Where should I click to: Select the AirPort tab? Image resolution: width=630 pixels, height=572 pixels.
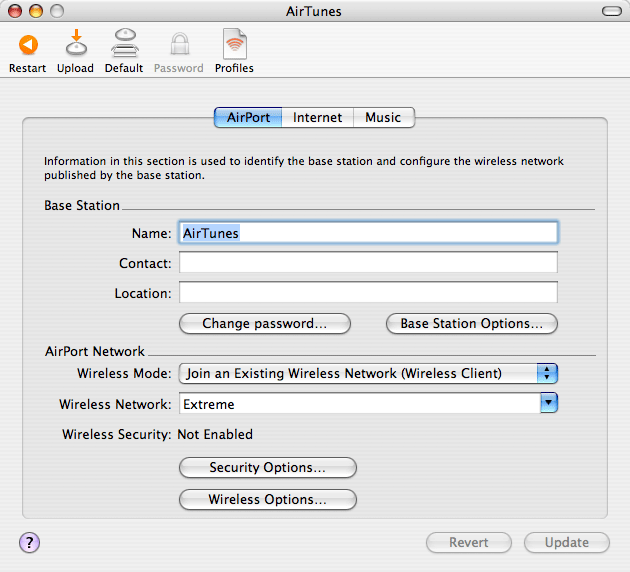[x=248, y=117]
